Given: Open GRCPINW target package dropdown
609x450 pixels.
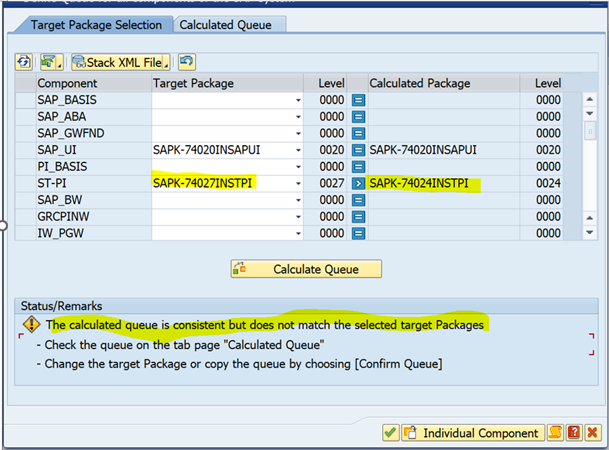Looking at the screenshot, I should pyautogui.click(x=298, y=217).
